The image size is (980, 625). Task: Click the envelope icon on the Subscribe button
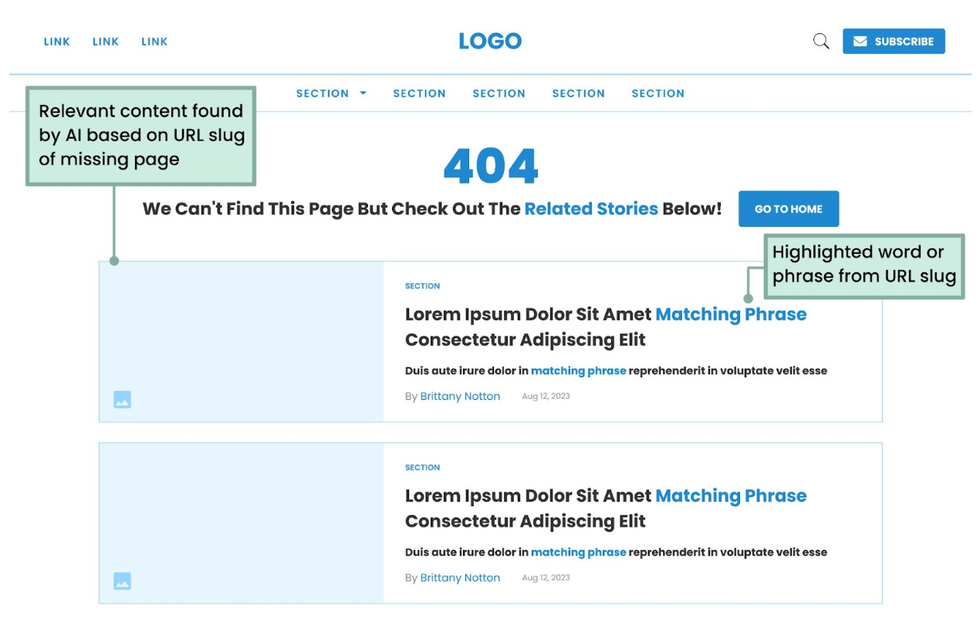[860, 41]
